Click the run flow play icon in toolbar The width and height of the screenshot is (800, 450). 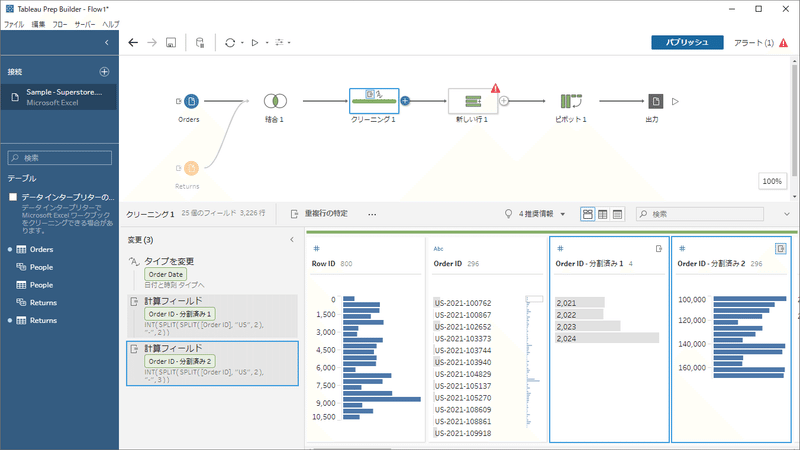coord(255,43)
